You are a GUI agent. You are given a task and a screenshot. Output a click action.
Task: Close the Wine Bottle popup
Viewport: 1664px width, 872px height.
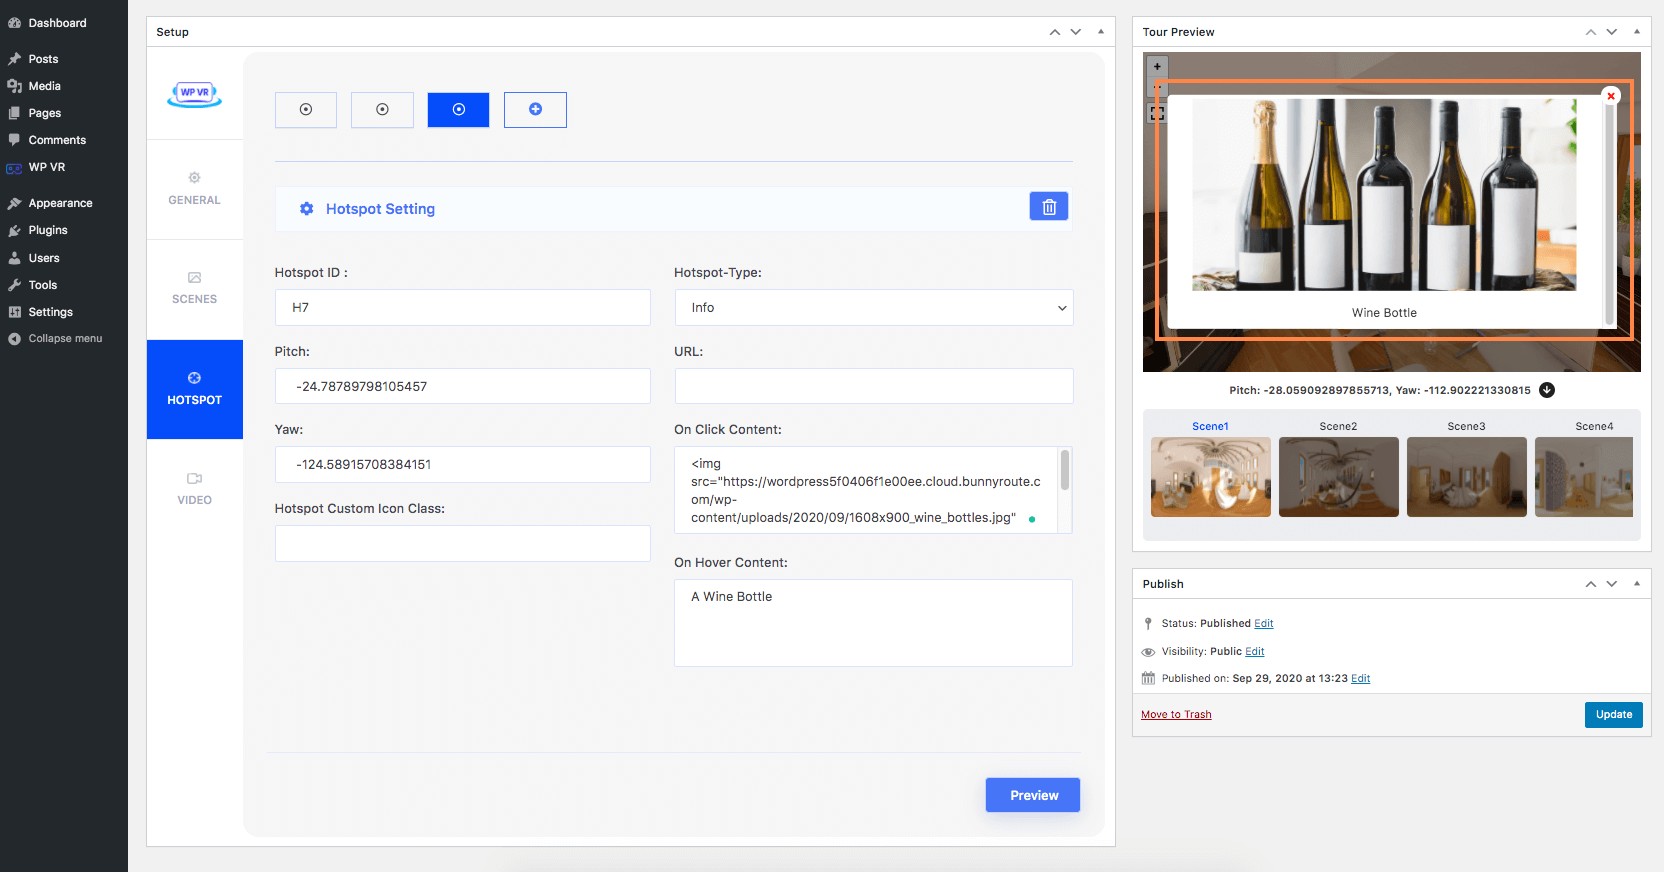click(x=1610, y=96)
